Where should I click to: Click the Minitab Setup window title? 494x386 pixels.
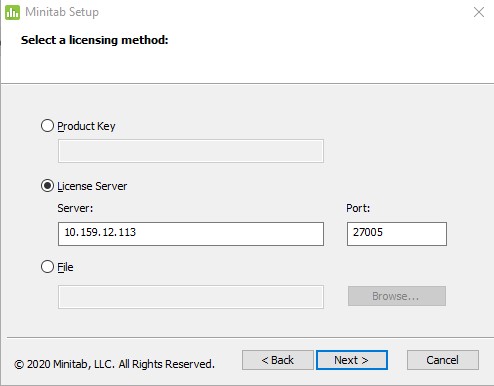pos(62,12)
